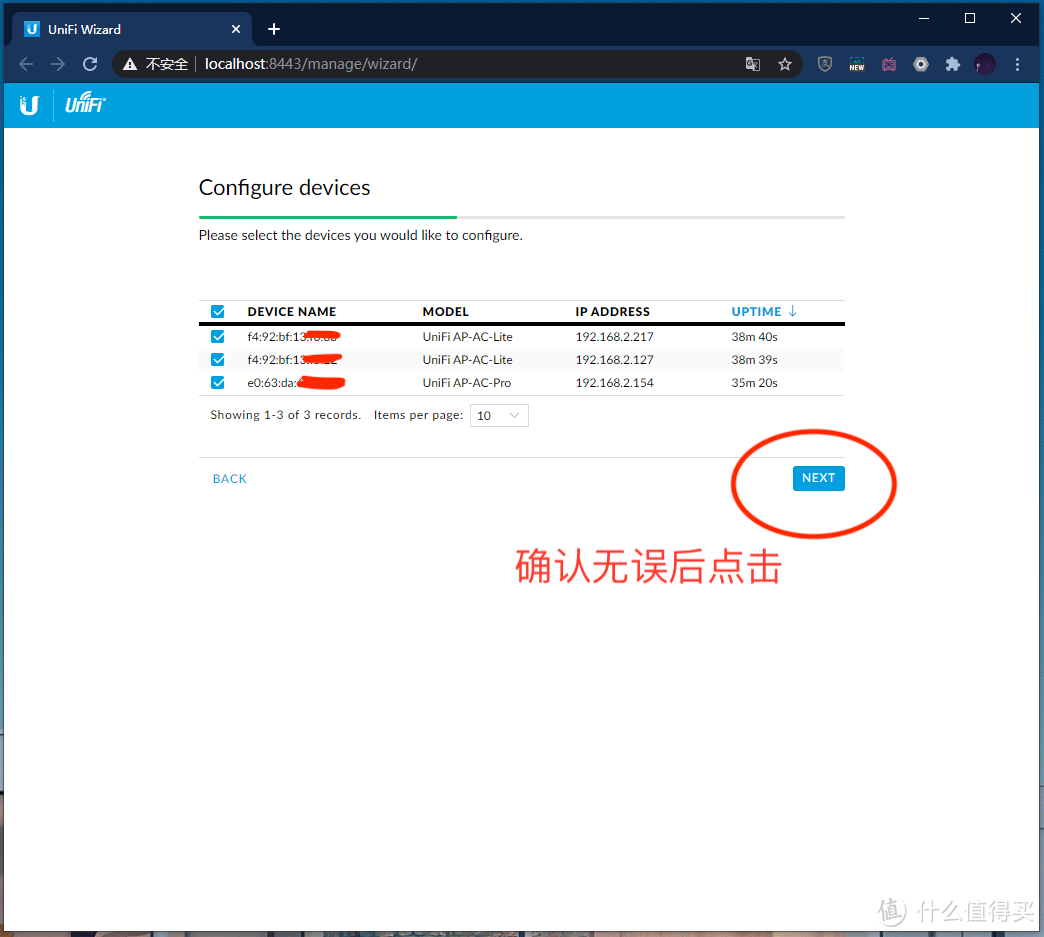Click the BACK link
1044x937 pixels.
coord(230,479)
